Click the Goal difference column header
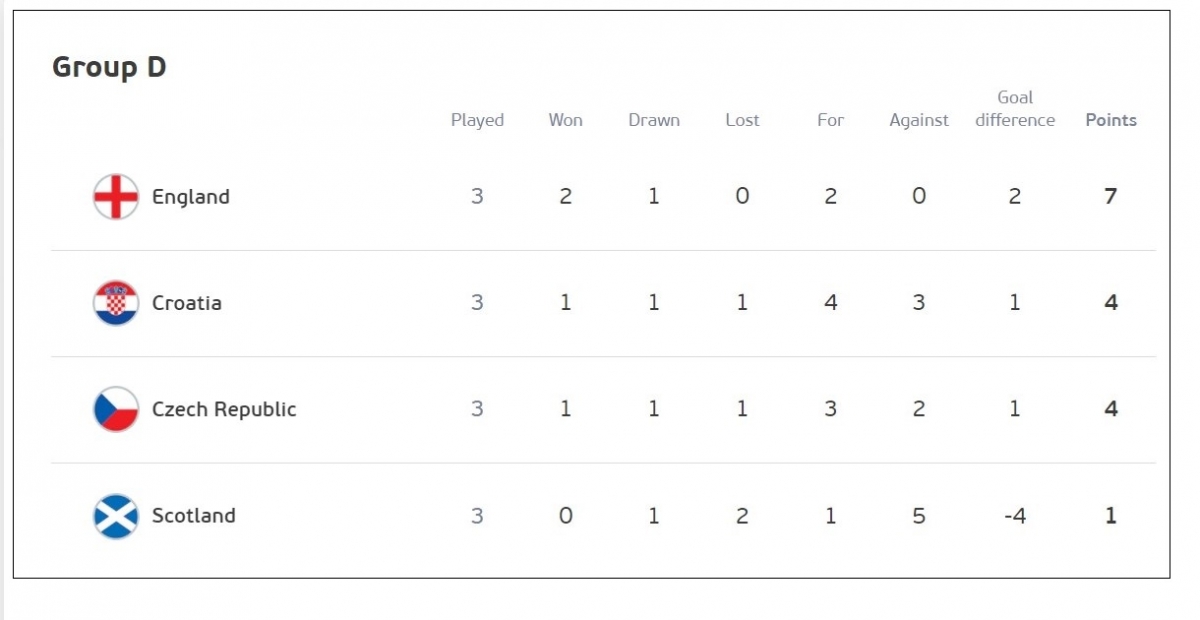The height and width of the screenshot is (620, 1200). [x=1015, y=109]
